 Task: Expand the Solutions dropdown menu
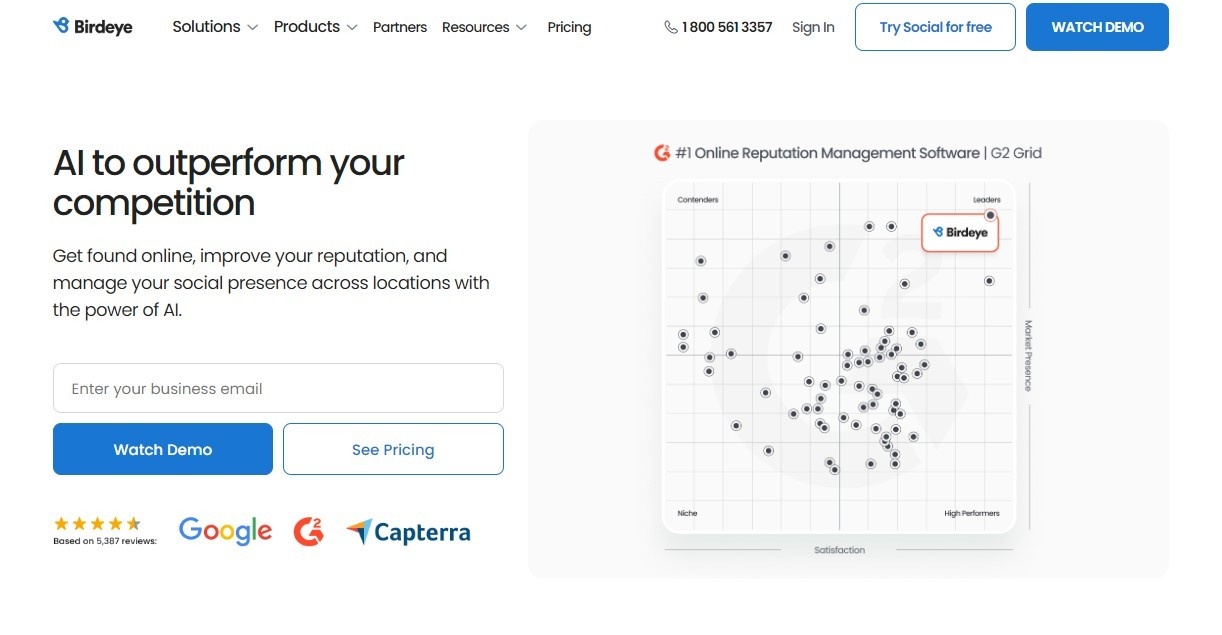[215, 27]
